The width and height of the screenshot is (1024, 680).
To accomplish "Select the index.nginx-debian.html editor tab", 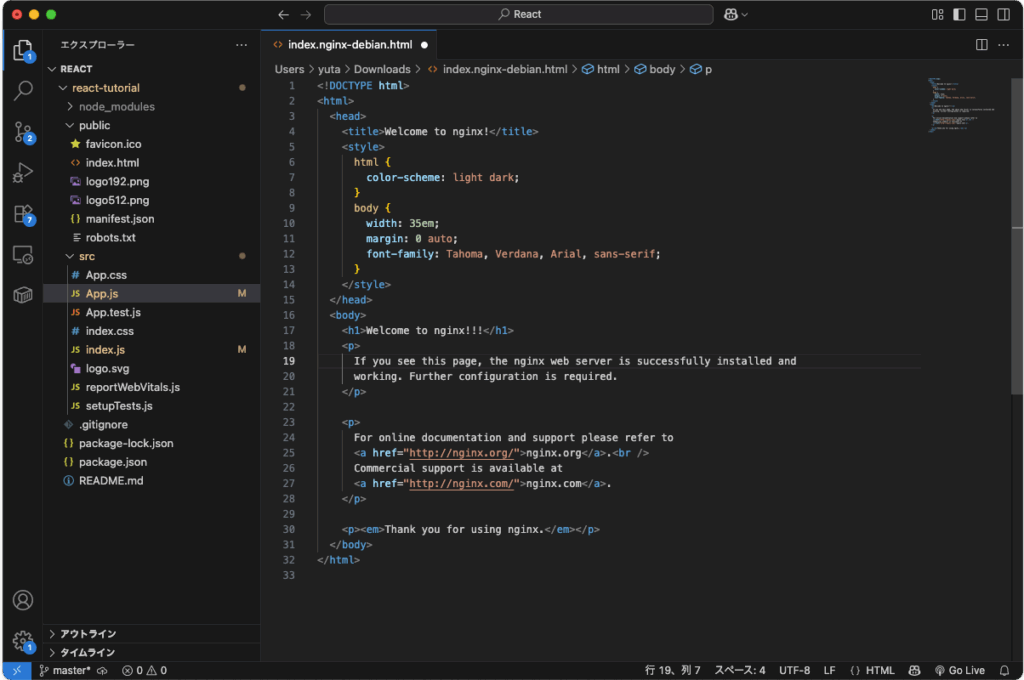I will 350,44.
